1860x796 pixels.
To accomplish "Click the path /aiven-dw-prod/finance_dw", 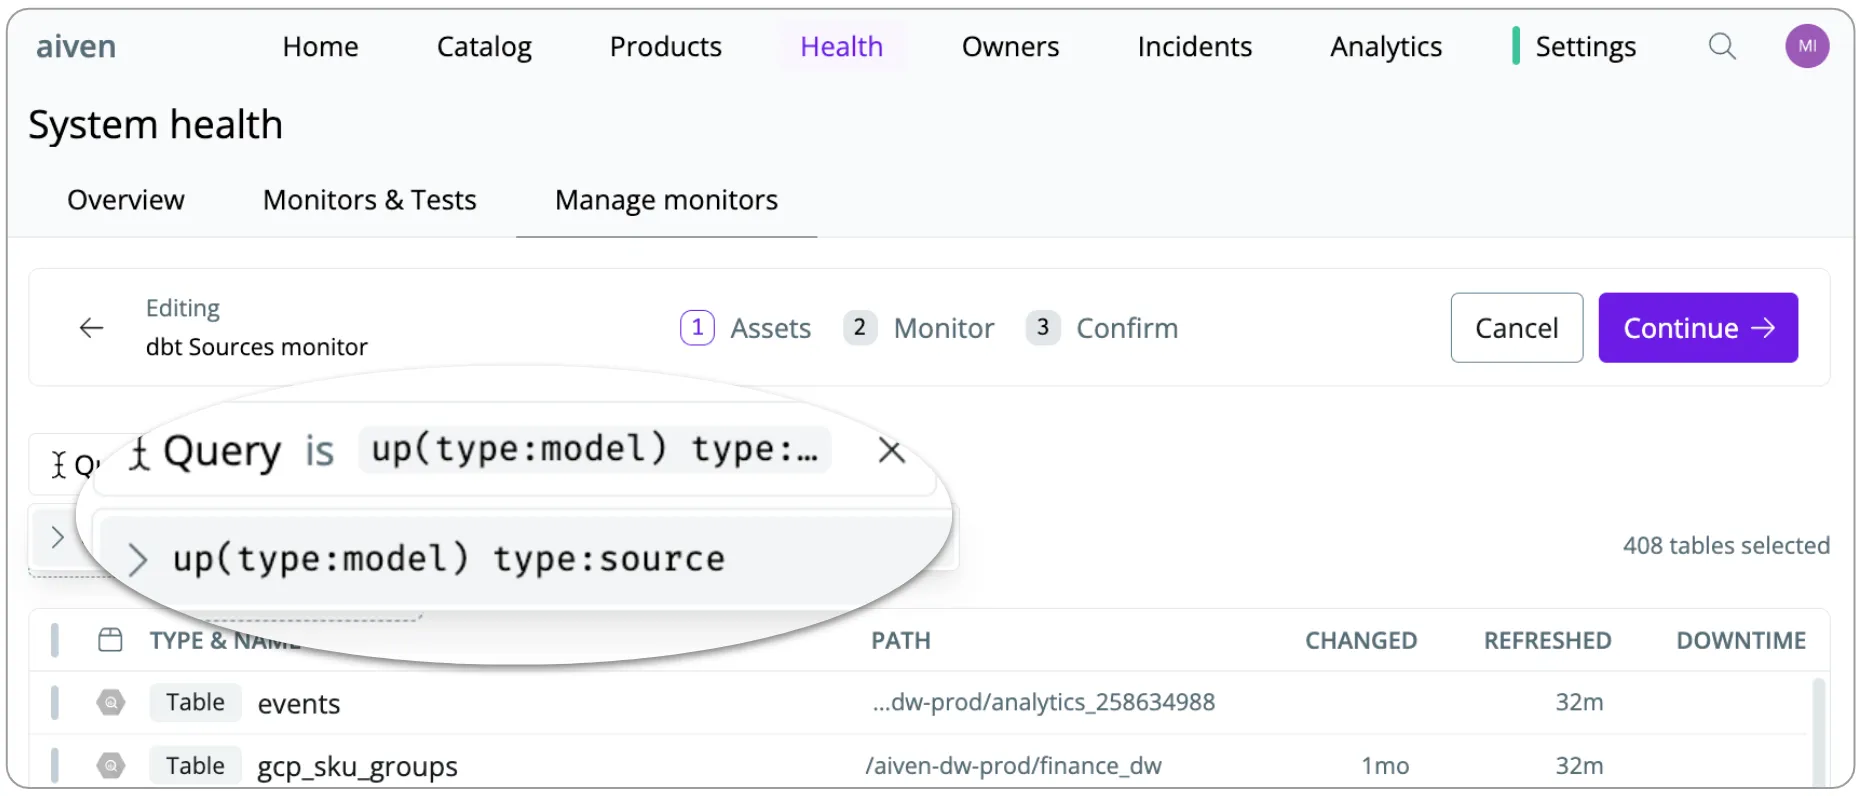I will tap(1013, 766).
